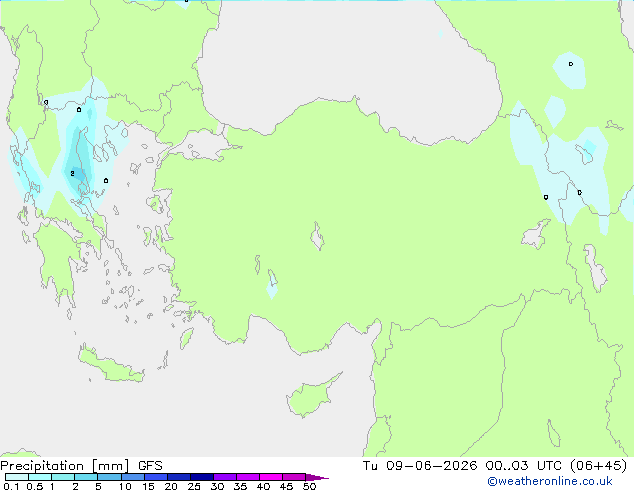The width and height of the screenshot is (634, 490).
Task: Click the legend value '15'
Action: [148, 486]
